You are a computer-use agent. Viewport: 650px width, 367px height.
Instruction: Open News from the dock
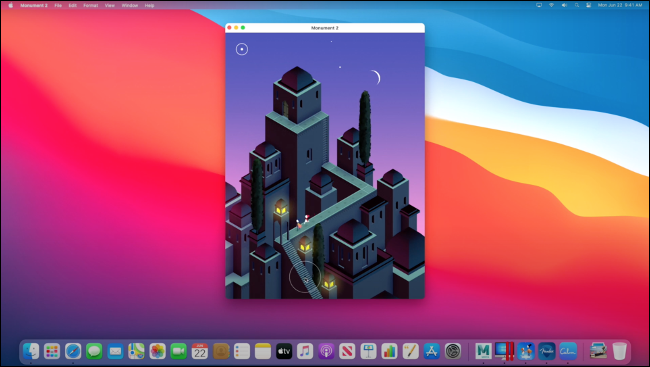point(347,351)
